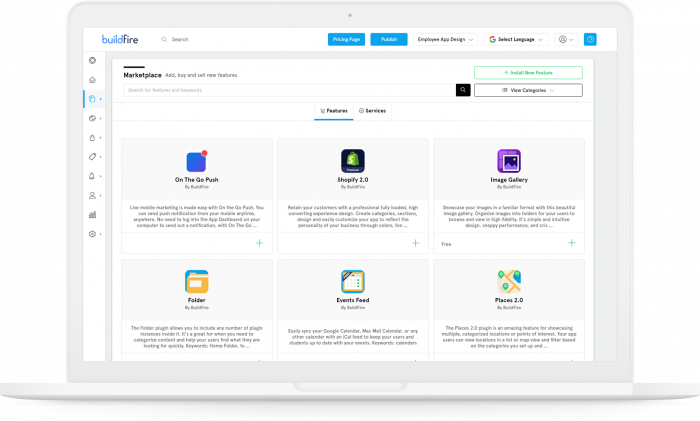Click the Image Gallery description text
The height and width of the screenshot is (421, 700).
(x=509, y=217)
